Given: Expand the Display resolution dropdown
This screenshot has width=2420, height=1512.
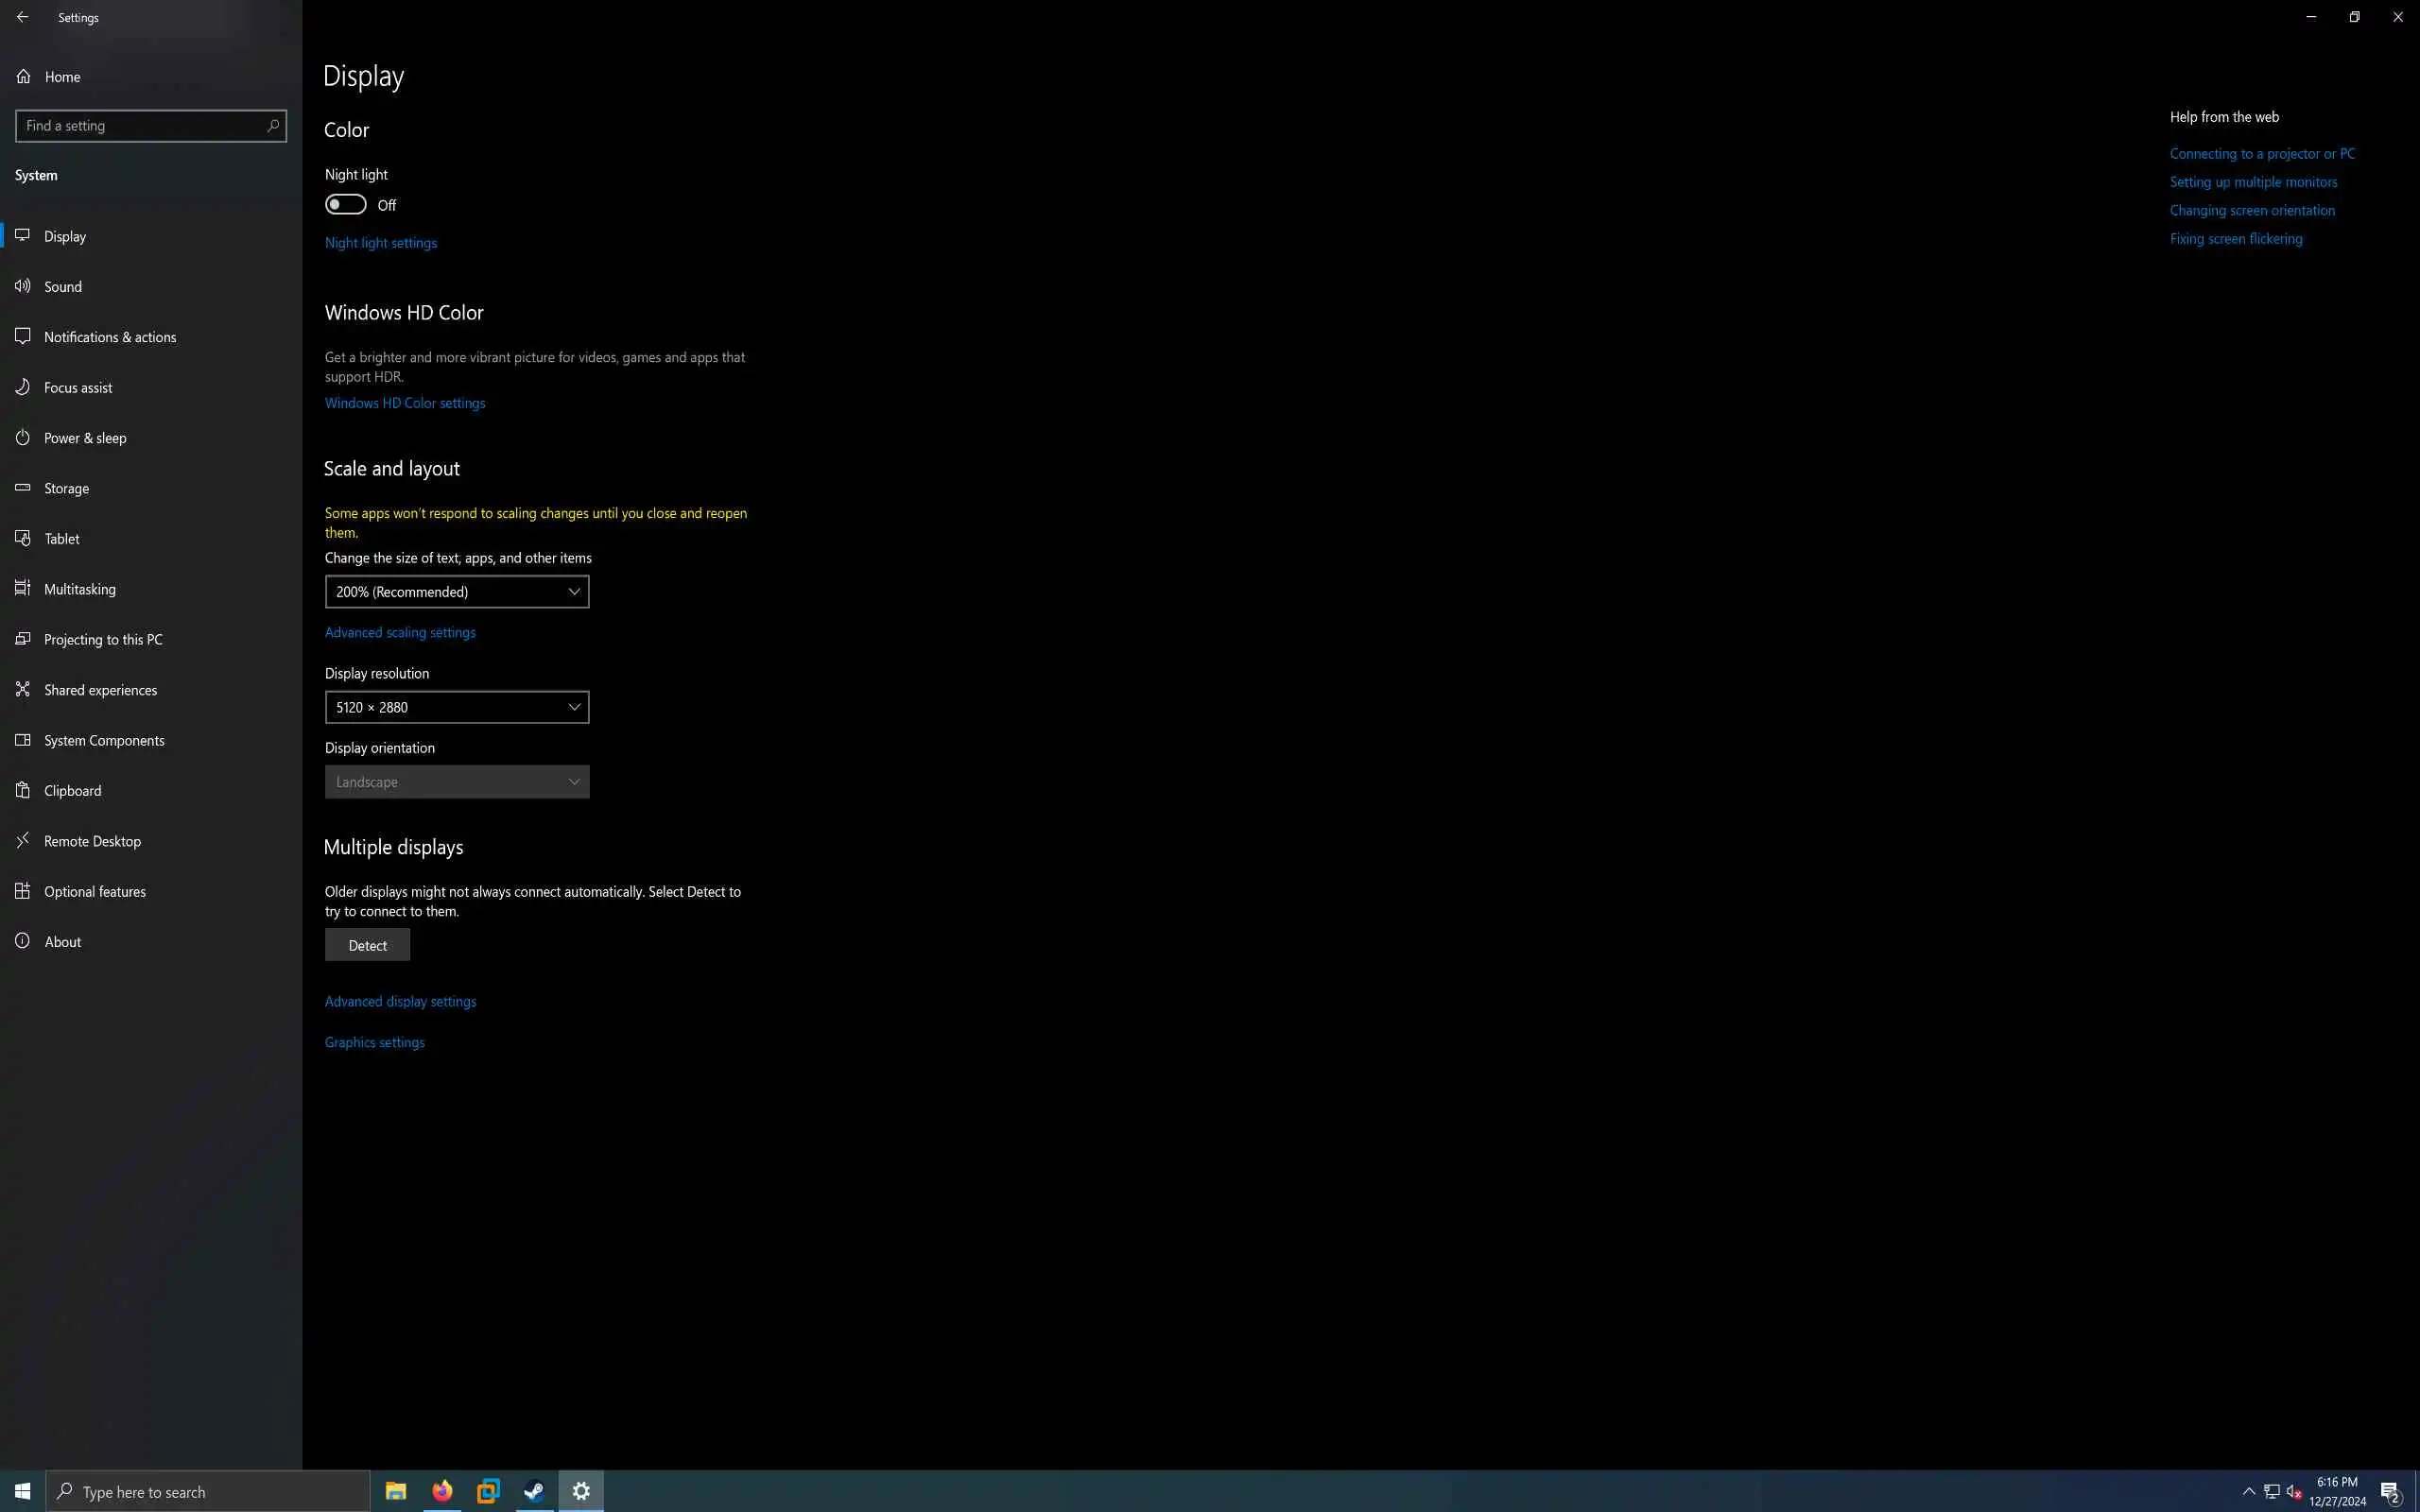Looking at the screenshot, I should click(x=456, y=707).
